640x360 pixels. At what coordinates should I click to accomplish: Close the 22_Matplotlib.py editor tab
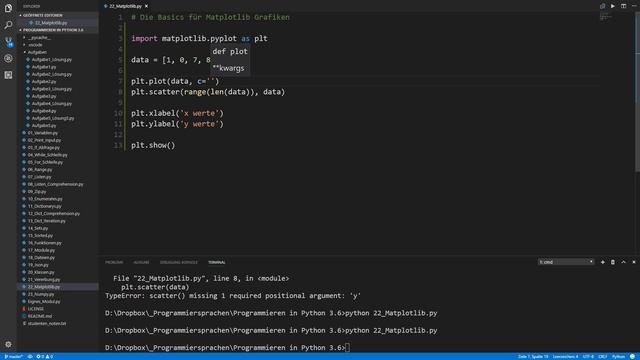coord(146,6)
